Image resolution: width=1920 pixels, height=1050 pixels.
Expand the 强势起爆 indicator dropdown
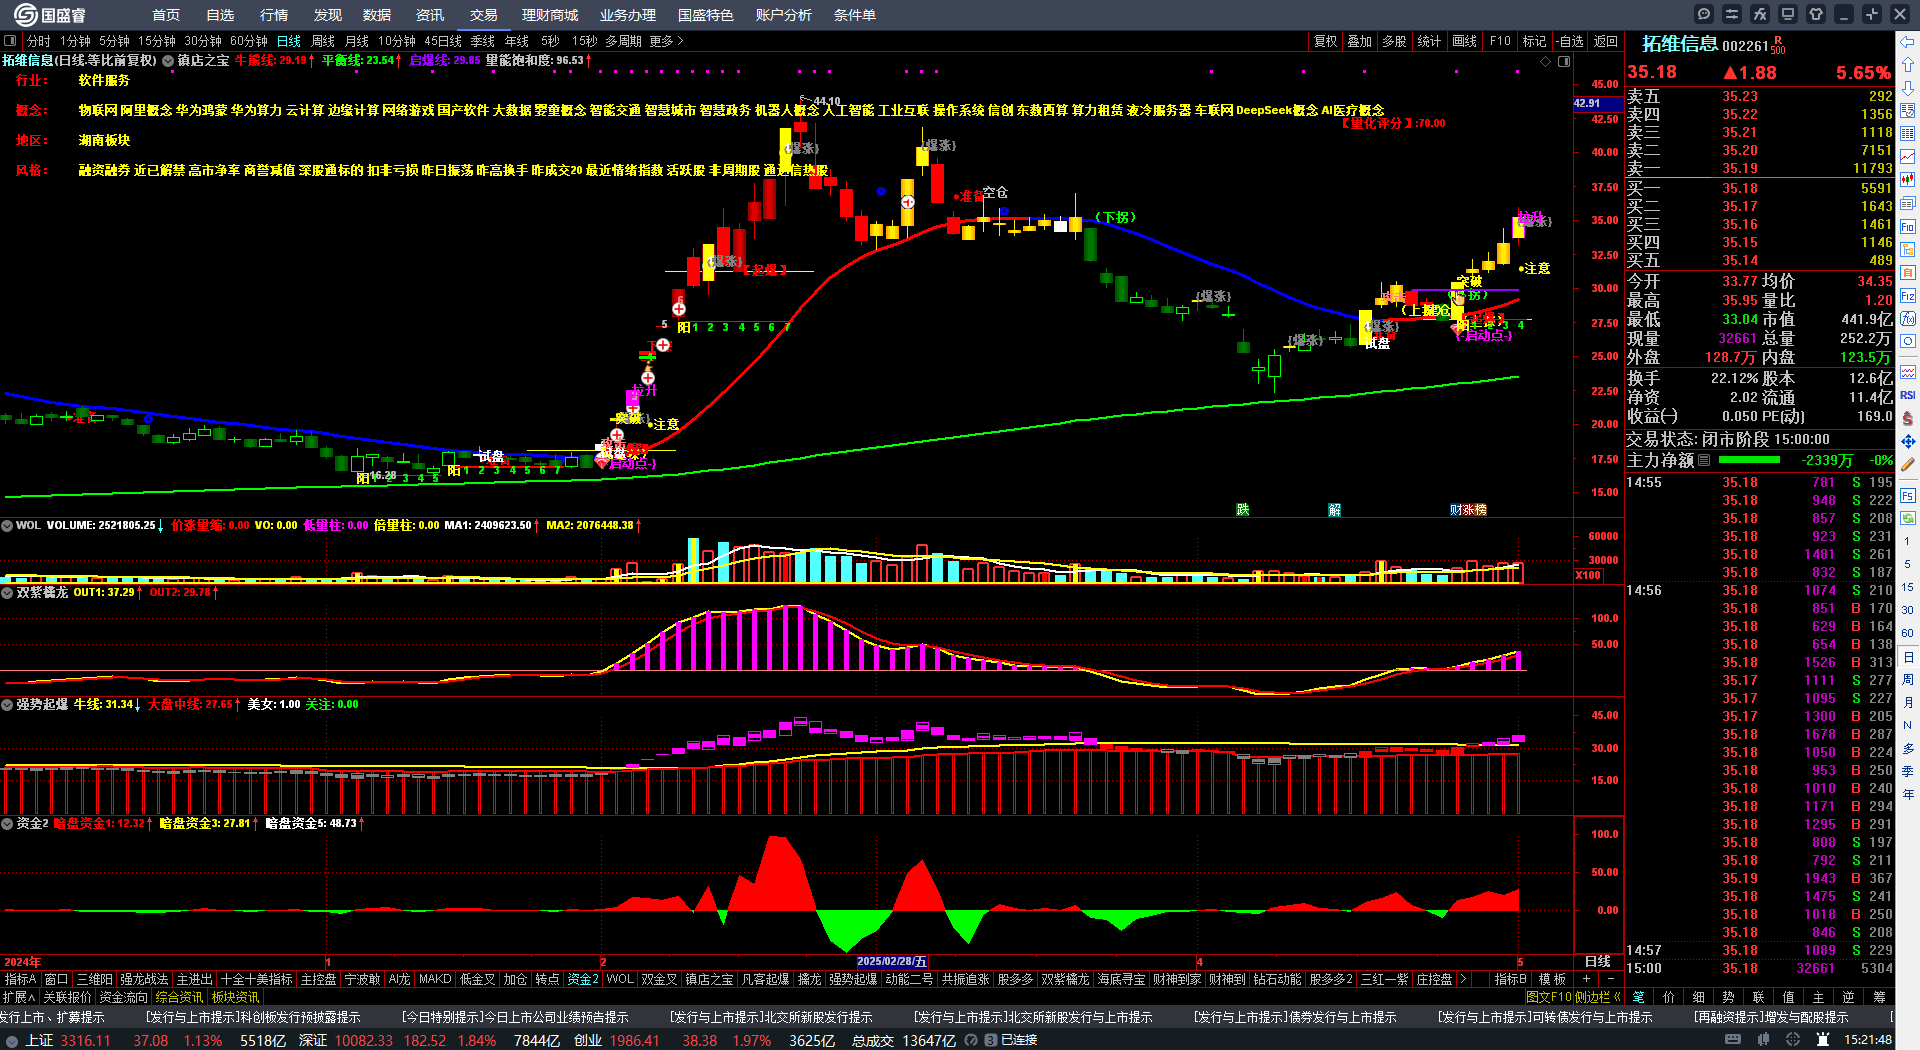(7, 704)
